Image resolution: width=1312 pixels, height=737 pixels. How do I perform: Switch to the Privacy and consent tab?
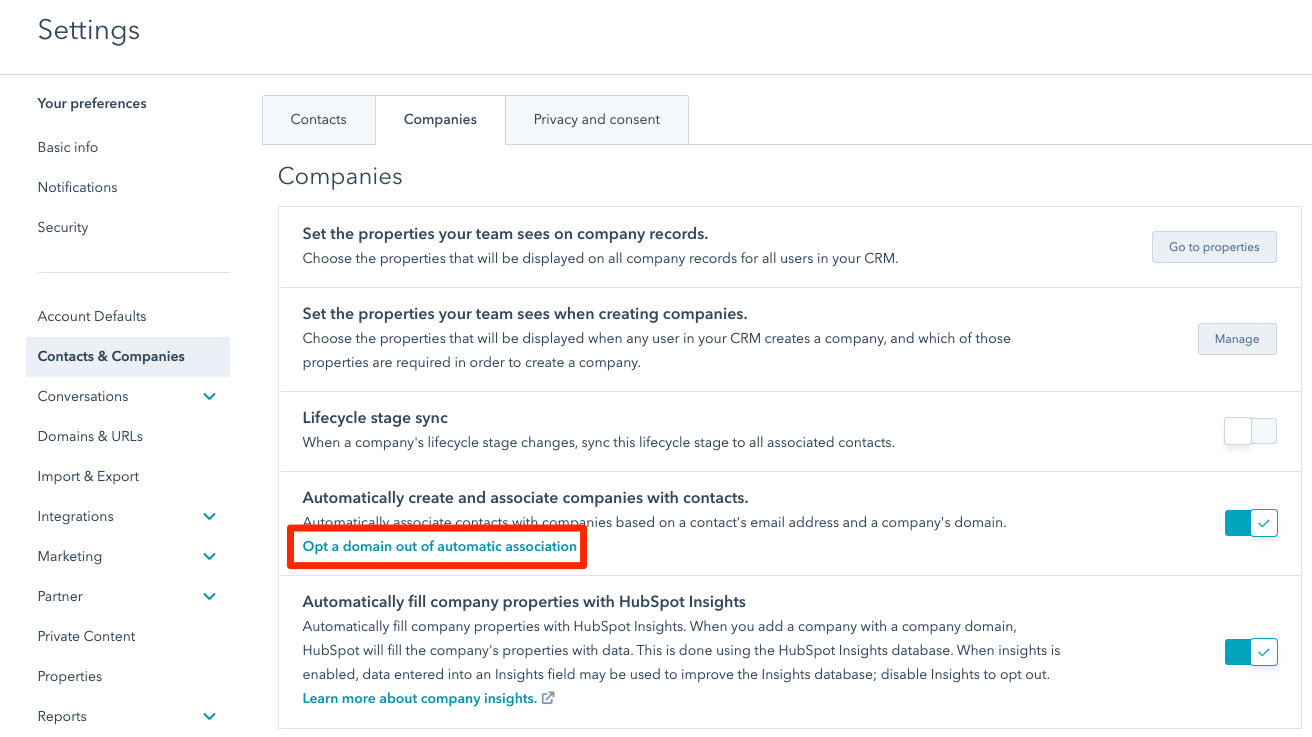pyautogui.click(x=596, y=119)
